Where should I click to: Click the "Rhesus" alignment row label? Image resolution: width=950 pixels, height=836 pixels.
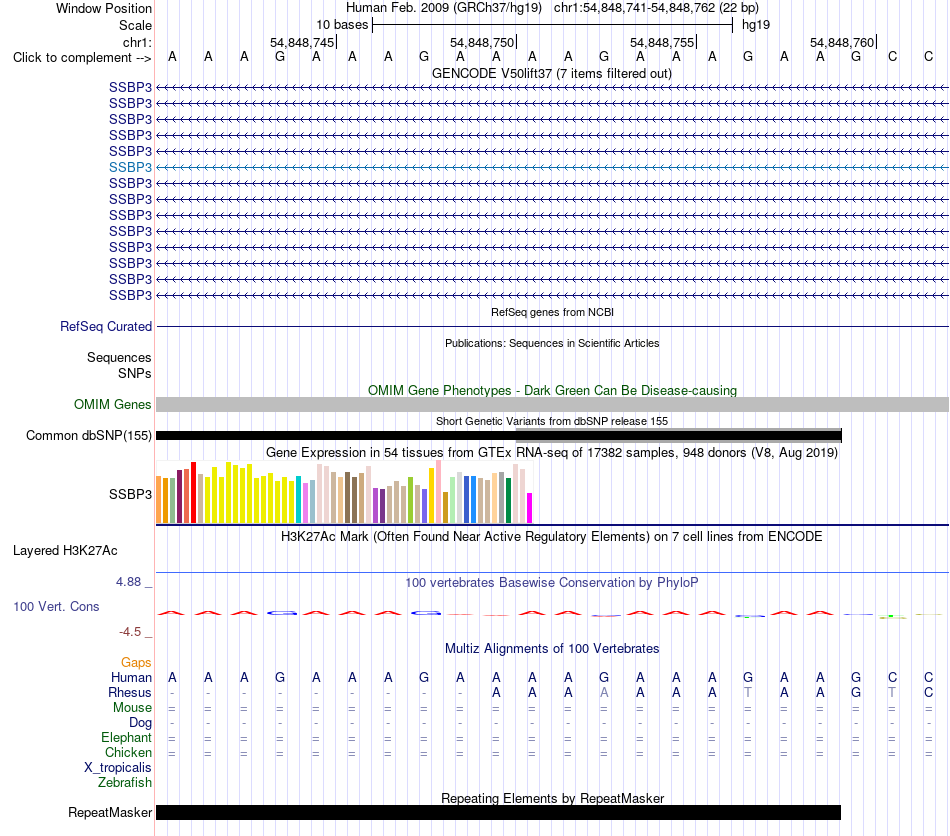pyautogui.click(x=130, y=692)
